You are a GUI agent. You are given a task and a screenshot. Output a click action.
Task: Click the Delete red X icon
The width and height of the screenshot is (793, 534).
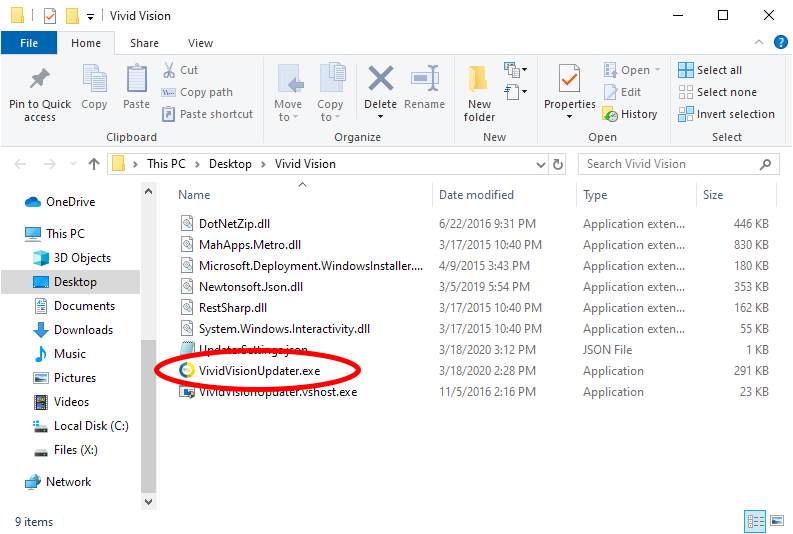coord(380,78)
